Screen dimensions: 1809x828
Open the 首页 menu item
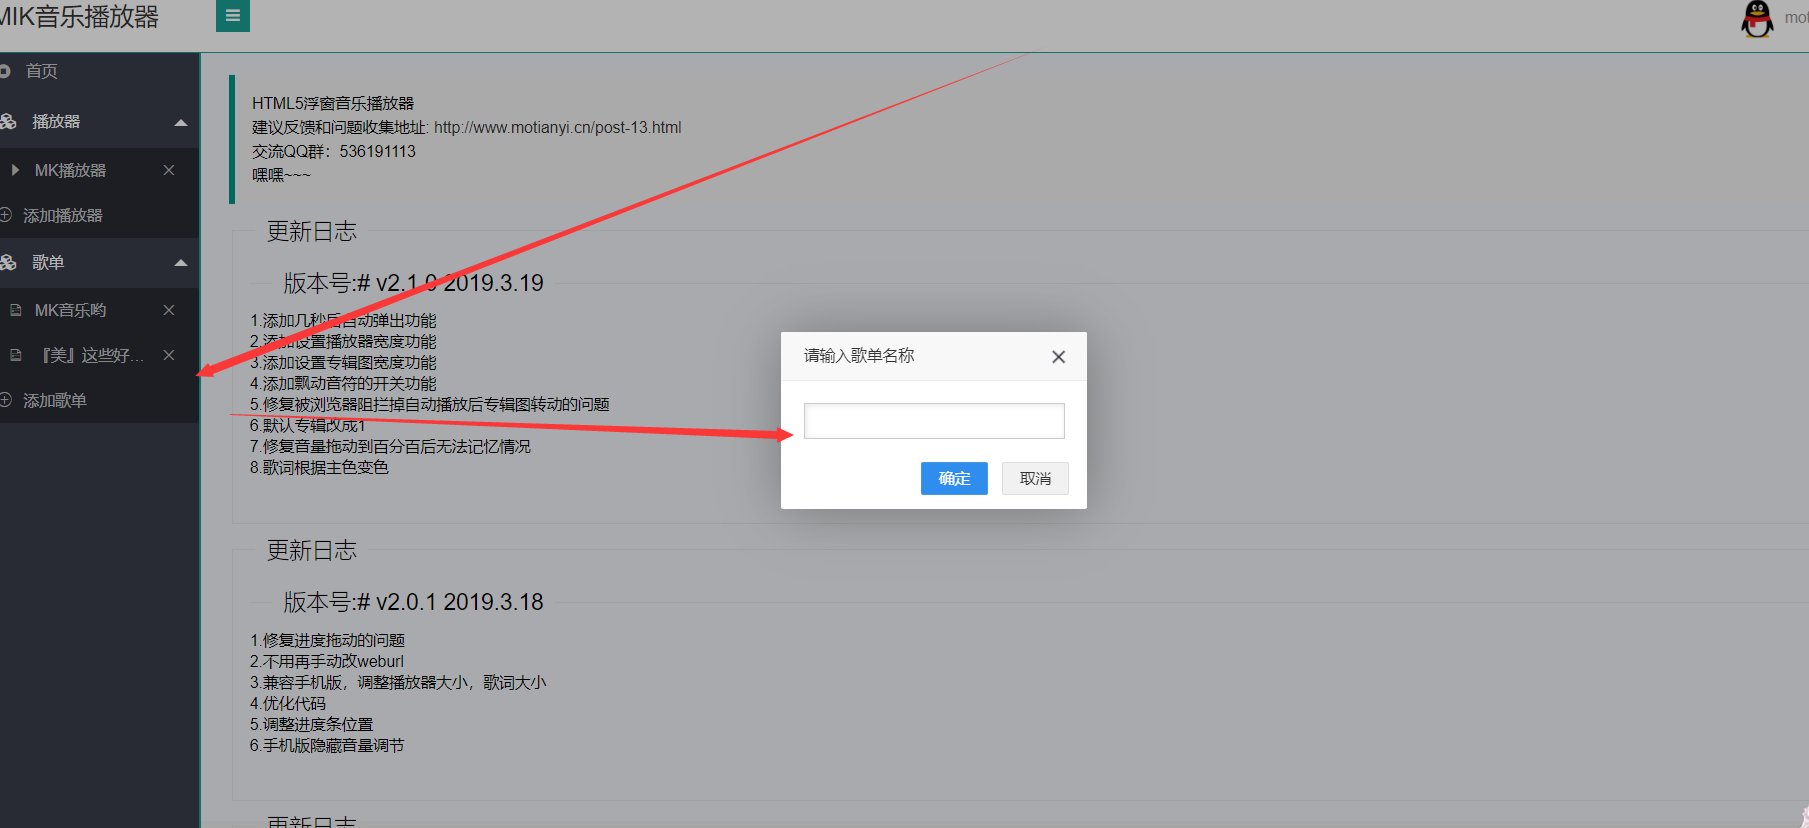[42, 71]
